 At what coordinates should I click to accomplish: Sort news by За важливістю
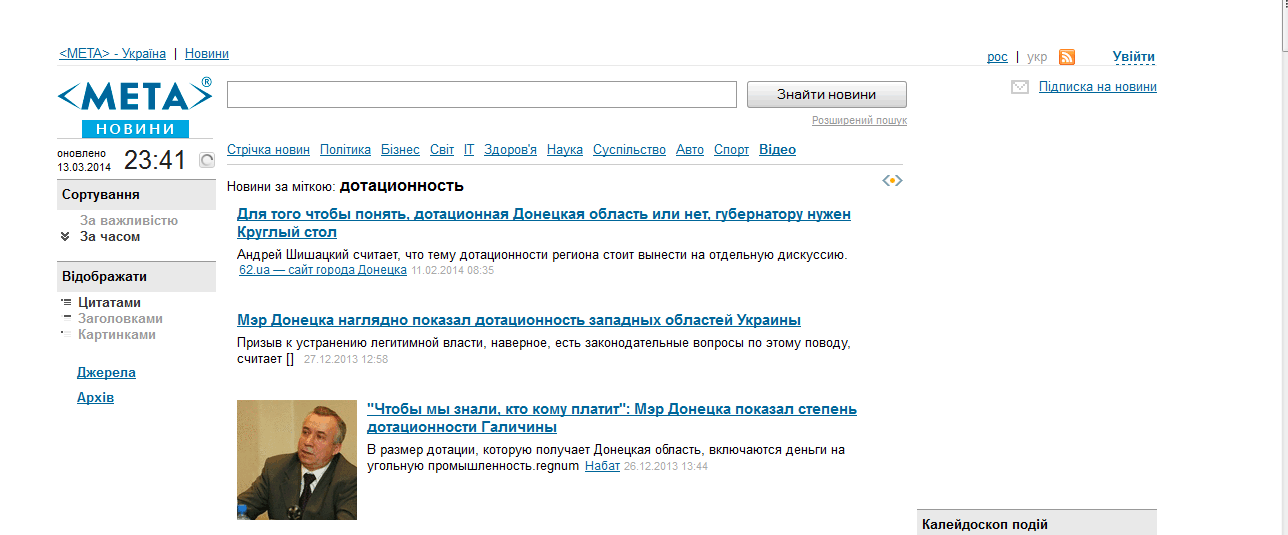point(129,221)
